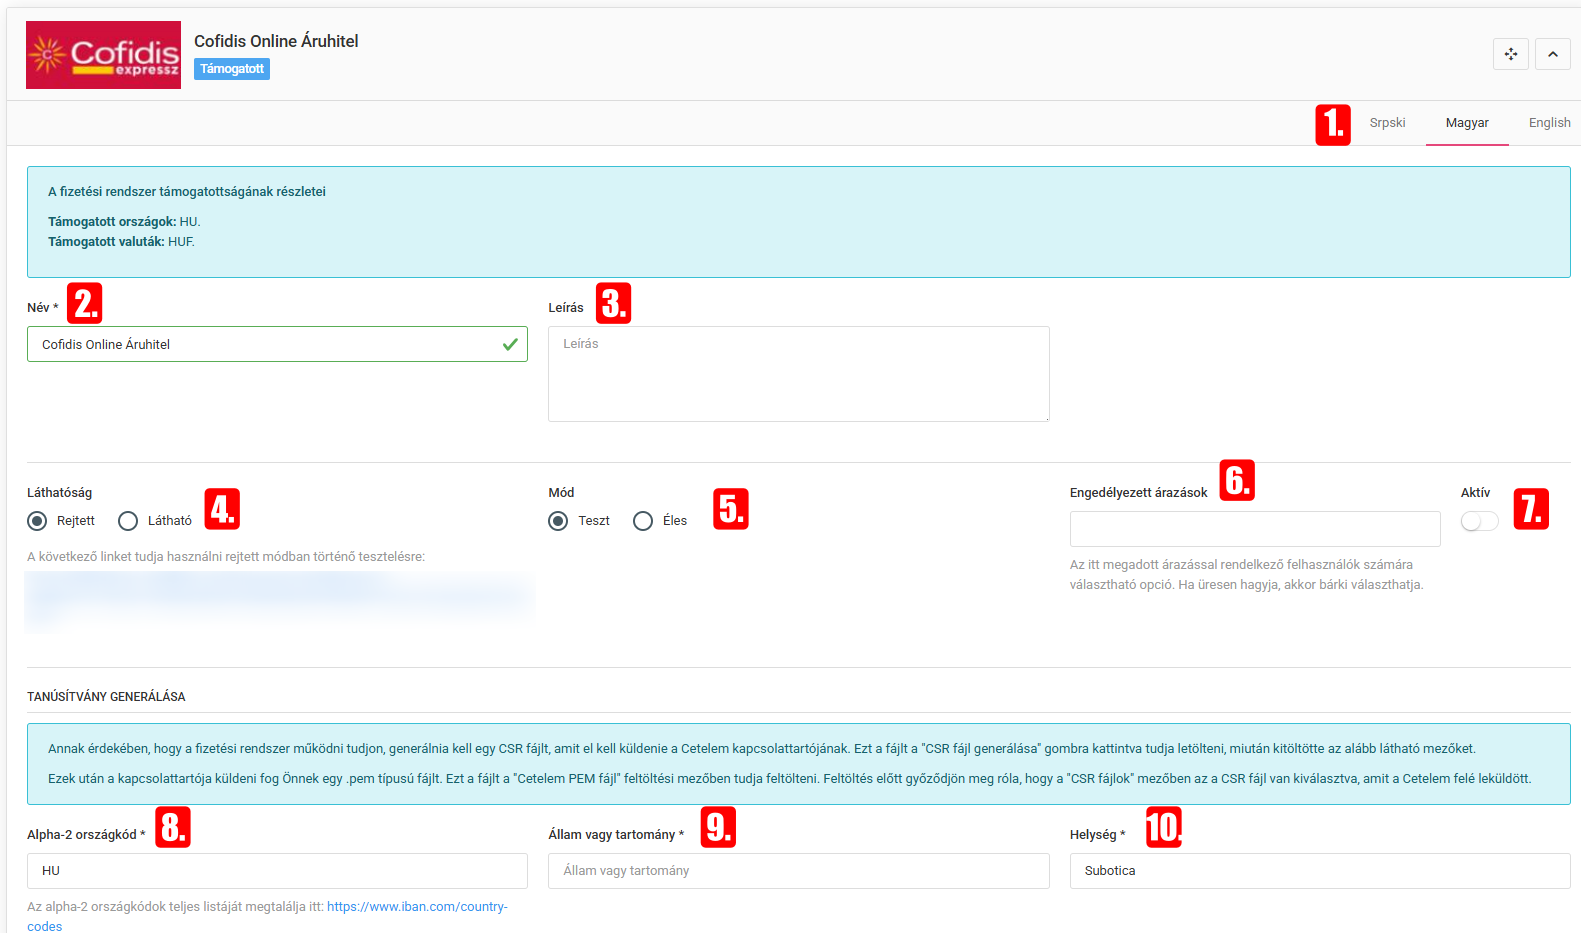
Task: Select the Látható visibility option
Action: 128,521
